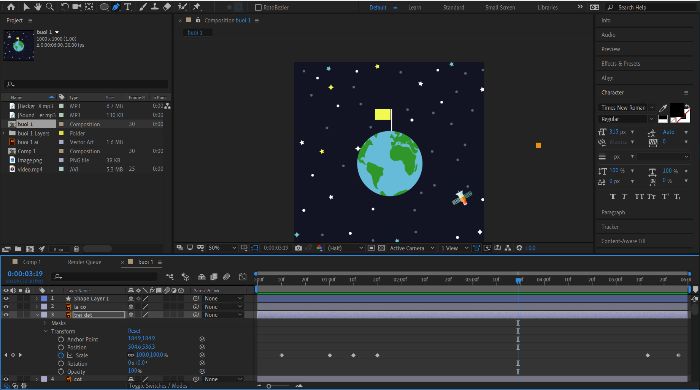Select the Zoom magnifier tool
This screenshot has width=700, height=390.
click(50, 7)
